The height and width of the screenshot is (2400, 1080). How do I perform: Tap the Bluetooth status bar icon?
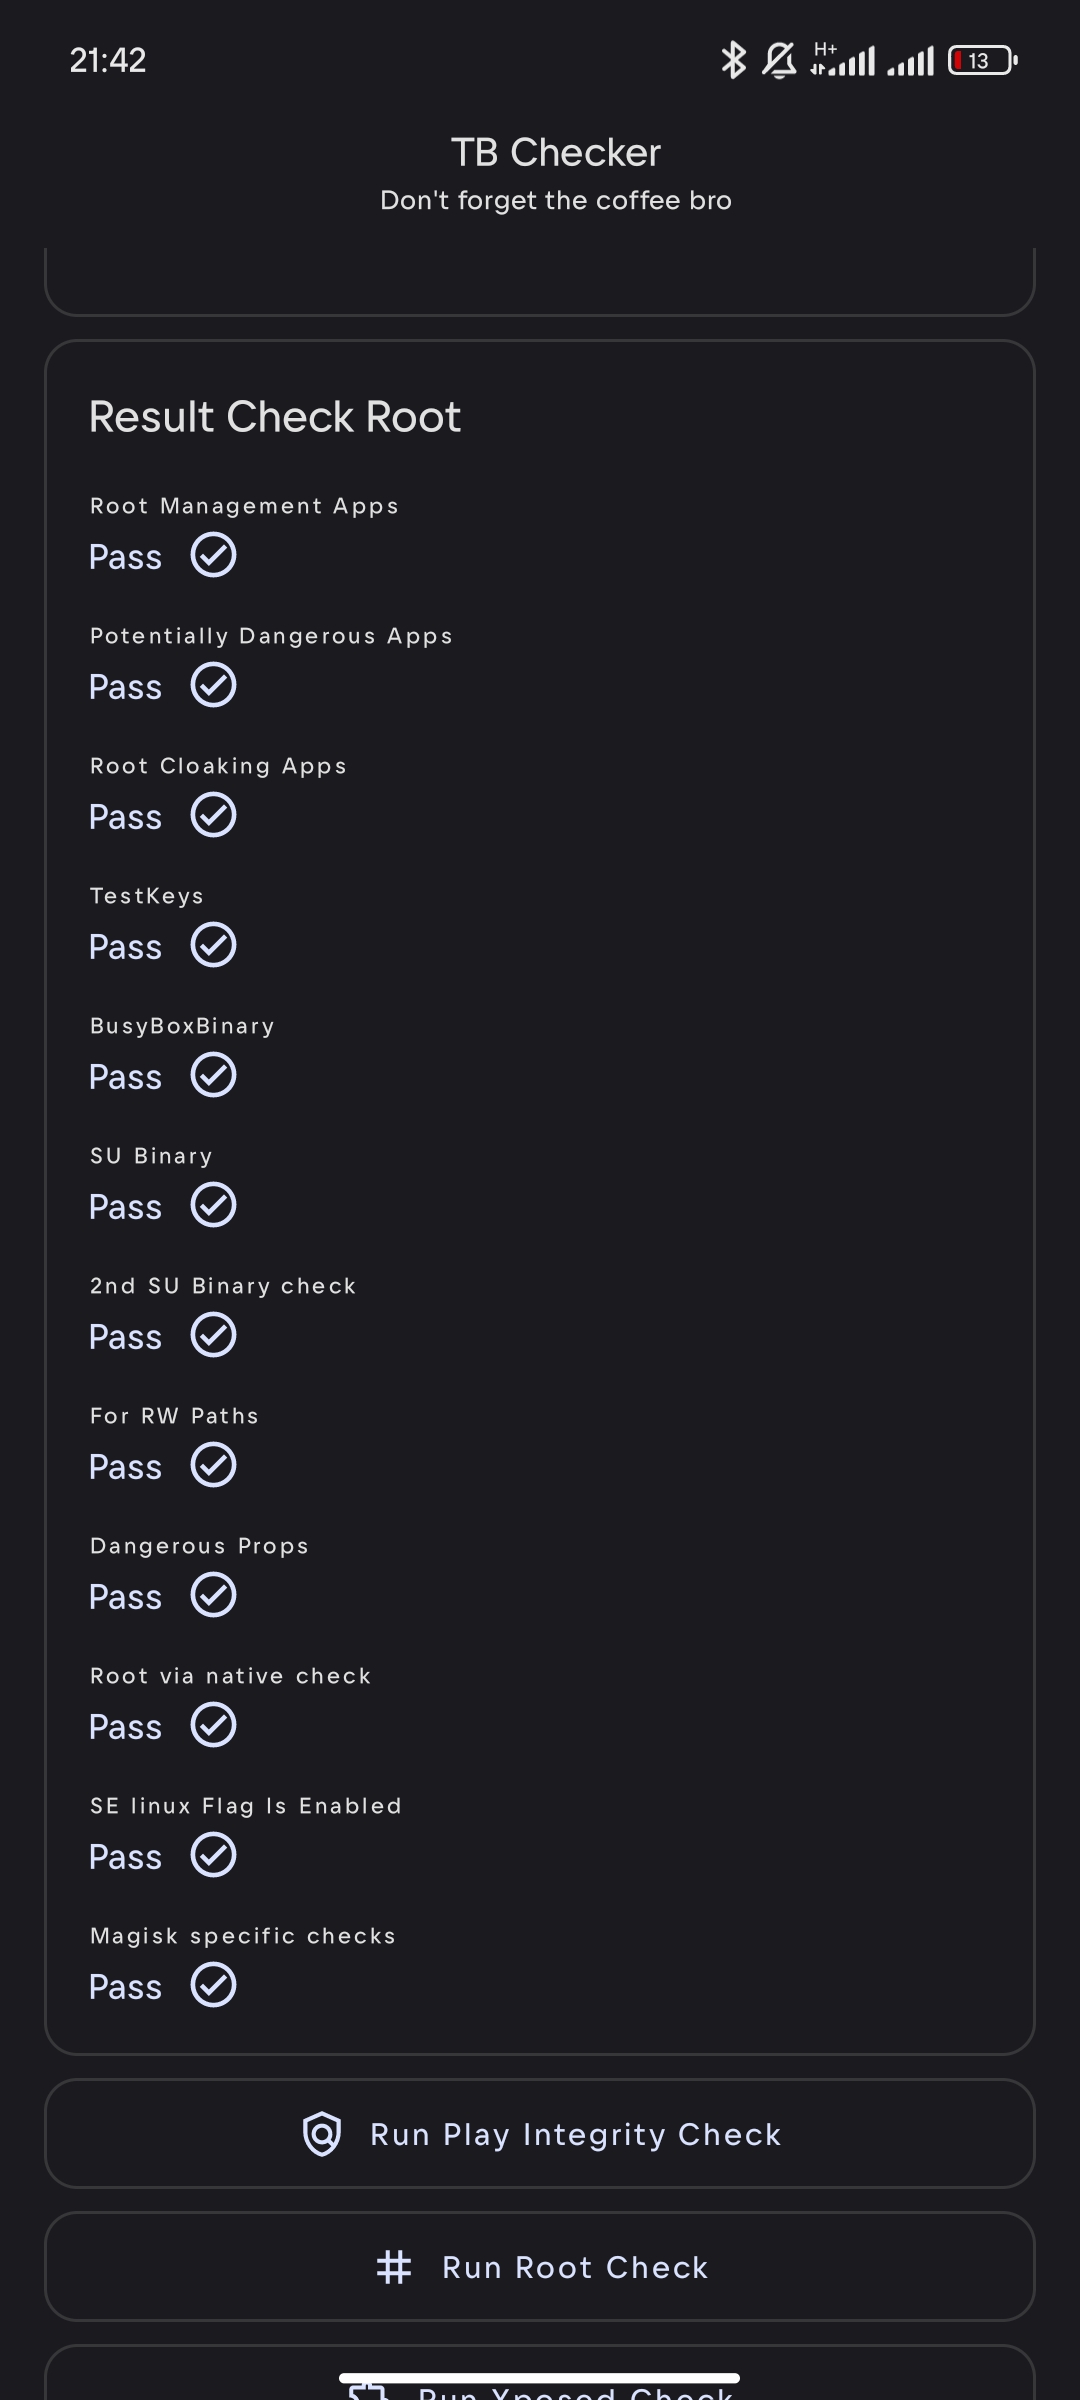coord(733,60)
